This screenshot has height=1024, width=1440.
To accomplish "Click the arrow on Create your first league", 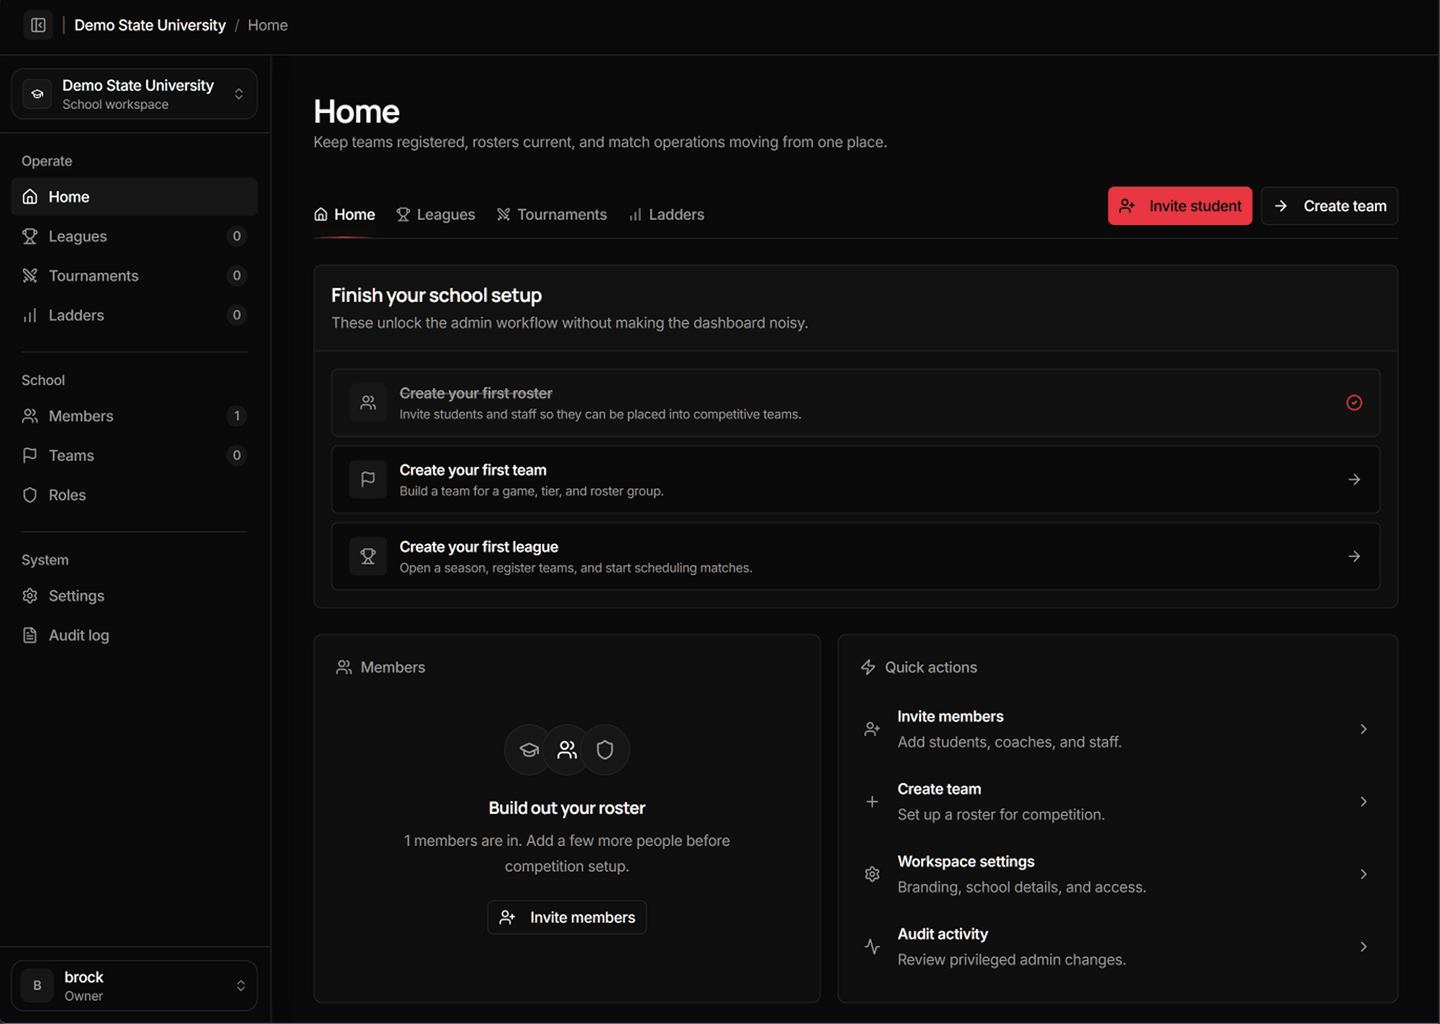I will [1354, 556].
